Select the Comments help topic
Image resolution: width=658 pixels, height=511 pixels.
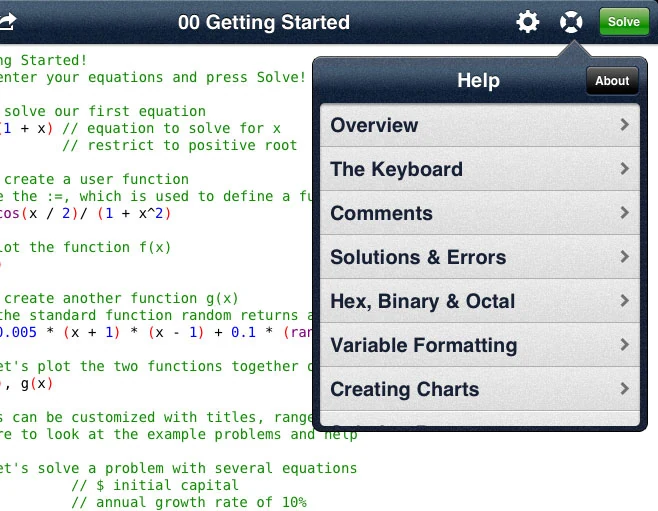click(x=480, y=213)
